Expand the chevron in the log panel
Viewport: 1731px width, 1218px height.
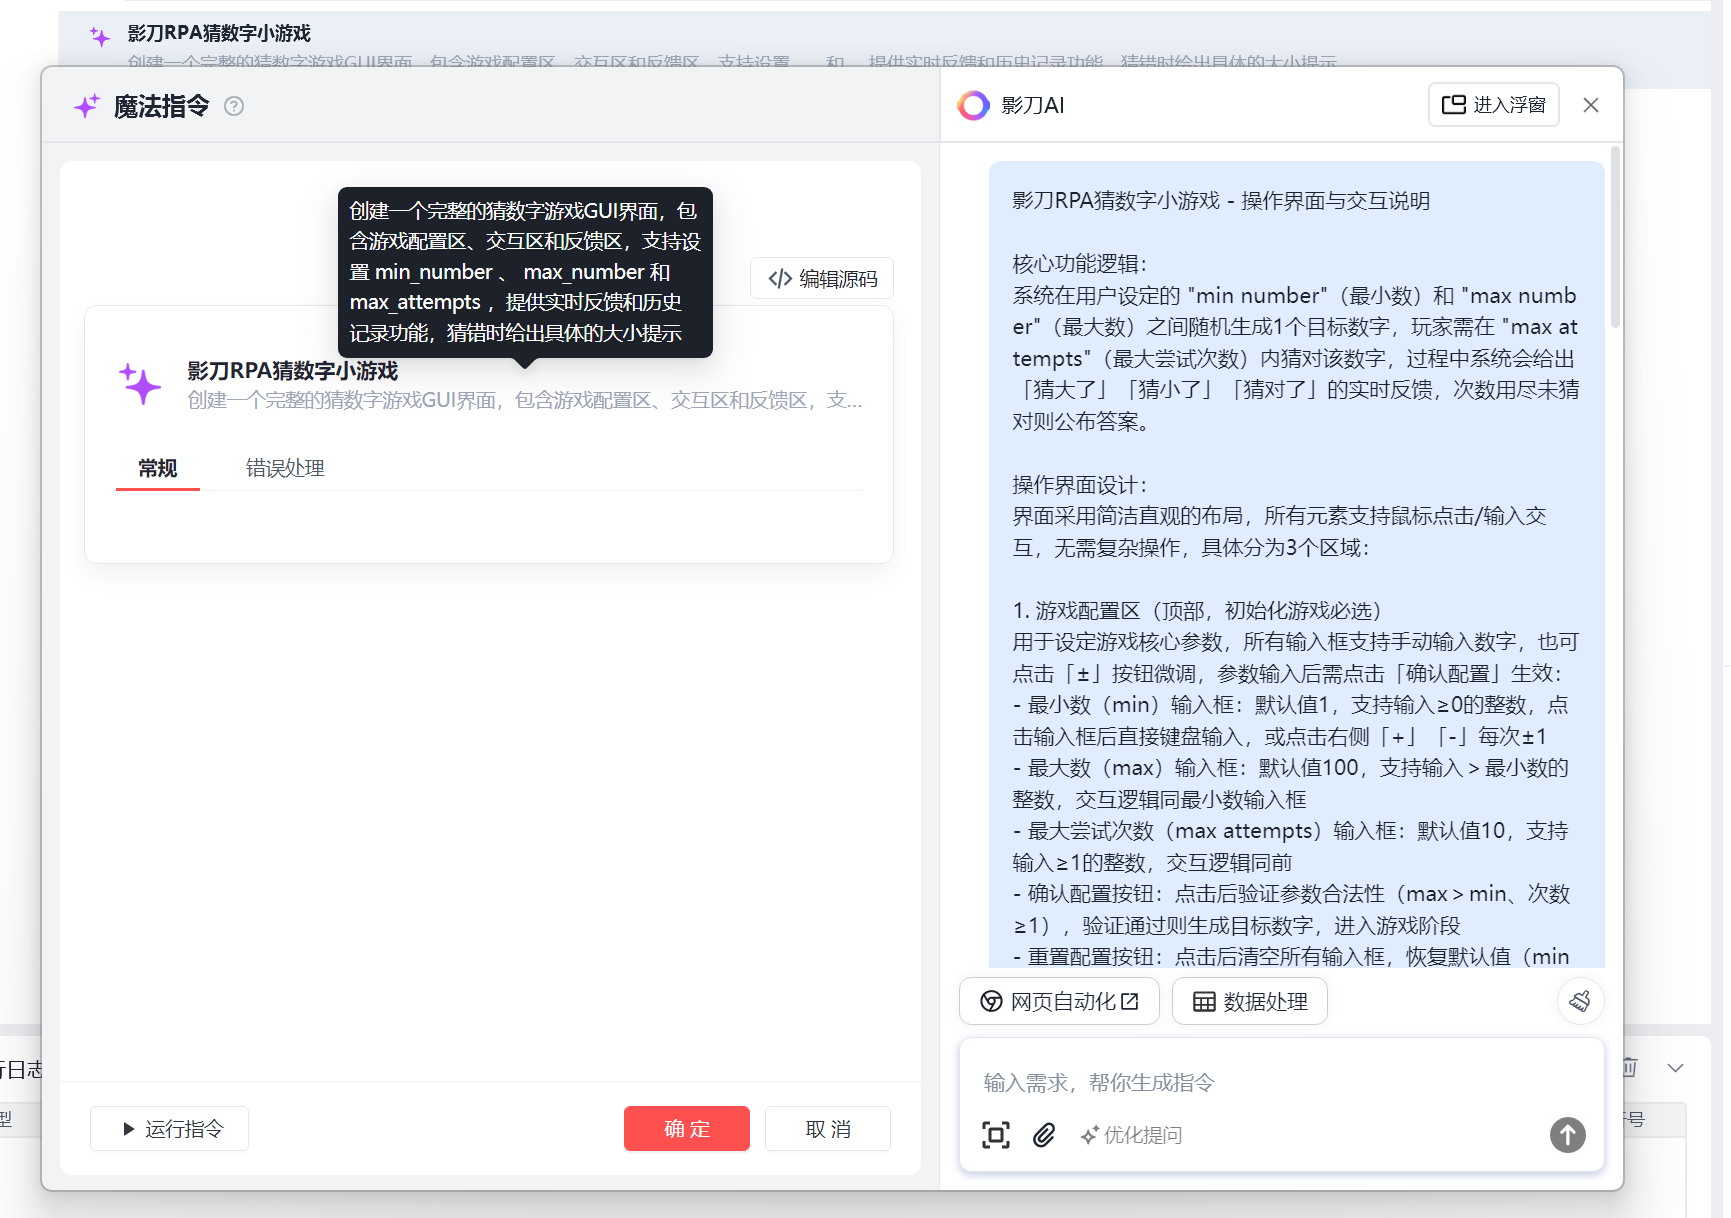[1676, 1067]
